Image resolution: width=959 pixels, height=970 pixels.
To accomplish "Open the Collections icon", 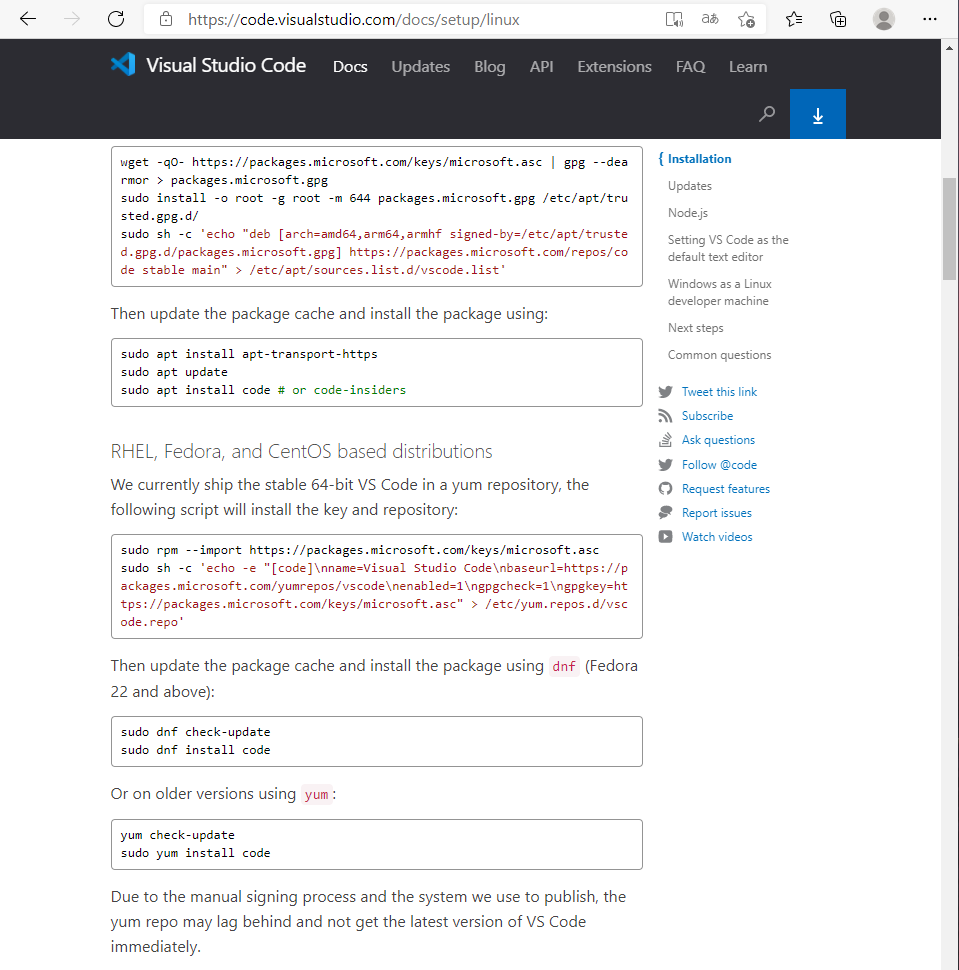I will 838,19.
